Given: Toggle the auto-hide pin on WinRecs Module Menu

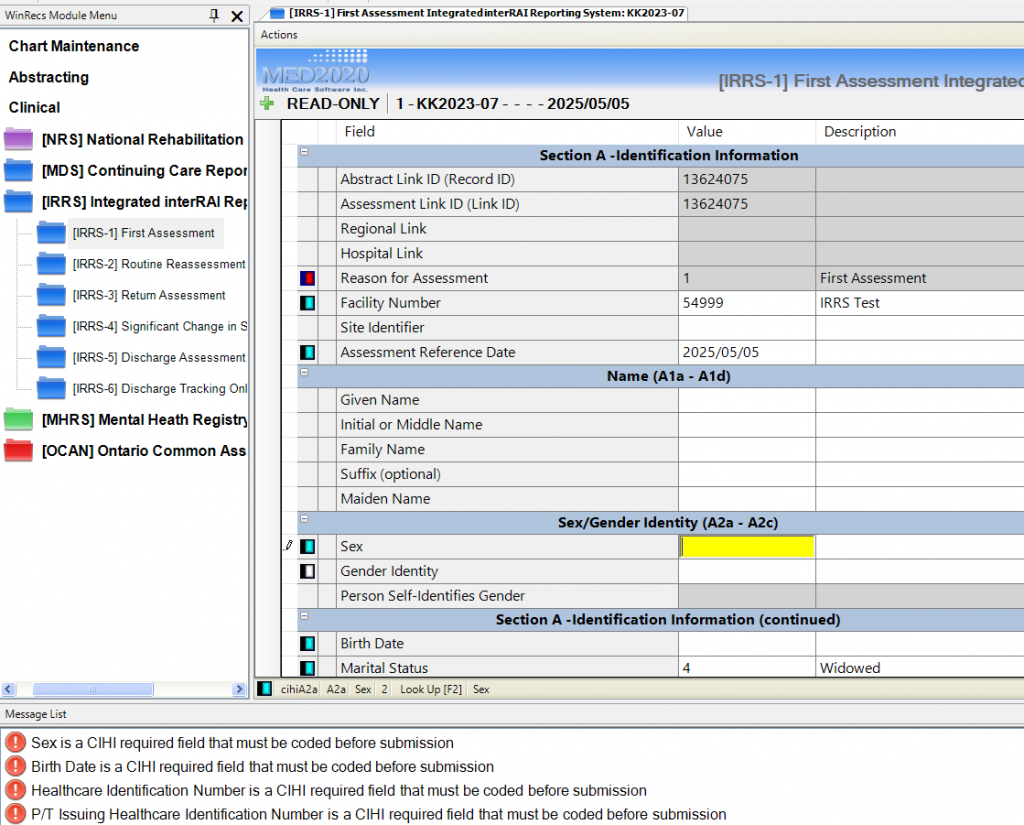Looking at the screenshot, I should click(x=215, y=15).
